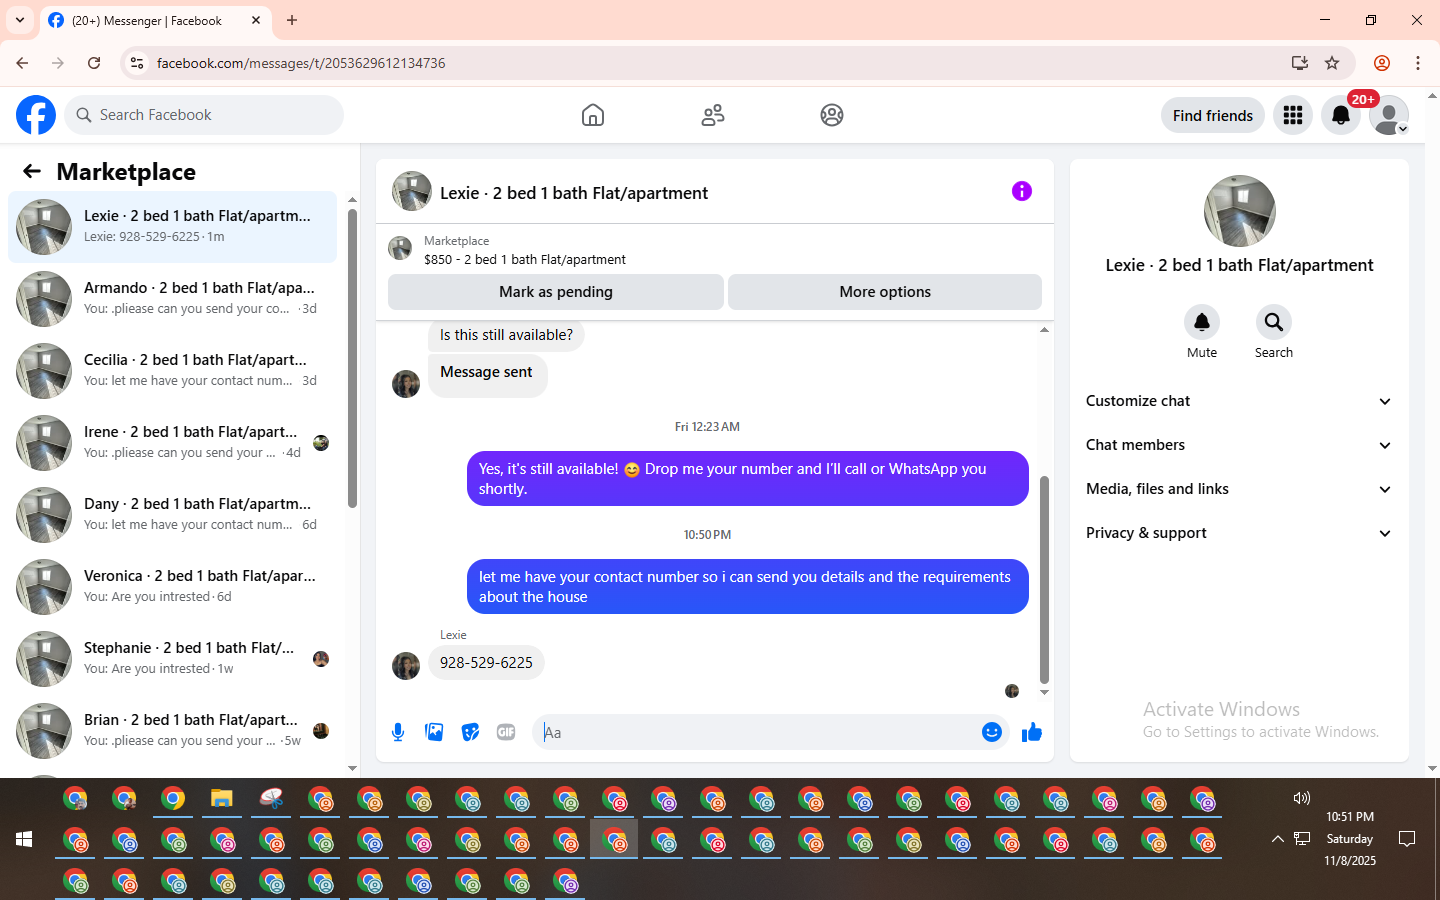Focus the Search Facebook field
1440x900 pixels.
[x=204, y=115]
